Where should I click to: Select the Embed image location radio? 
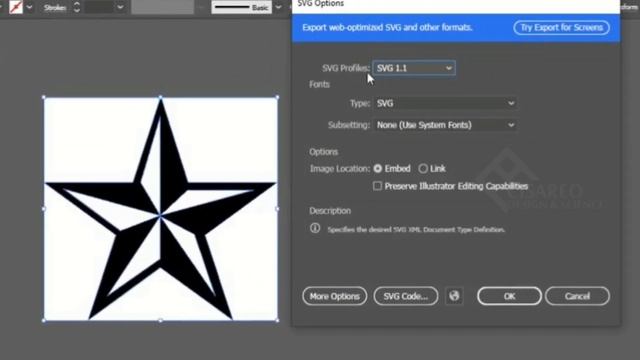click(x=378, y=169)
